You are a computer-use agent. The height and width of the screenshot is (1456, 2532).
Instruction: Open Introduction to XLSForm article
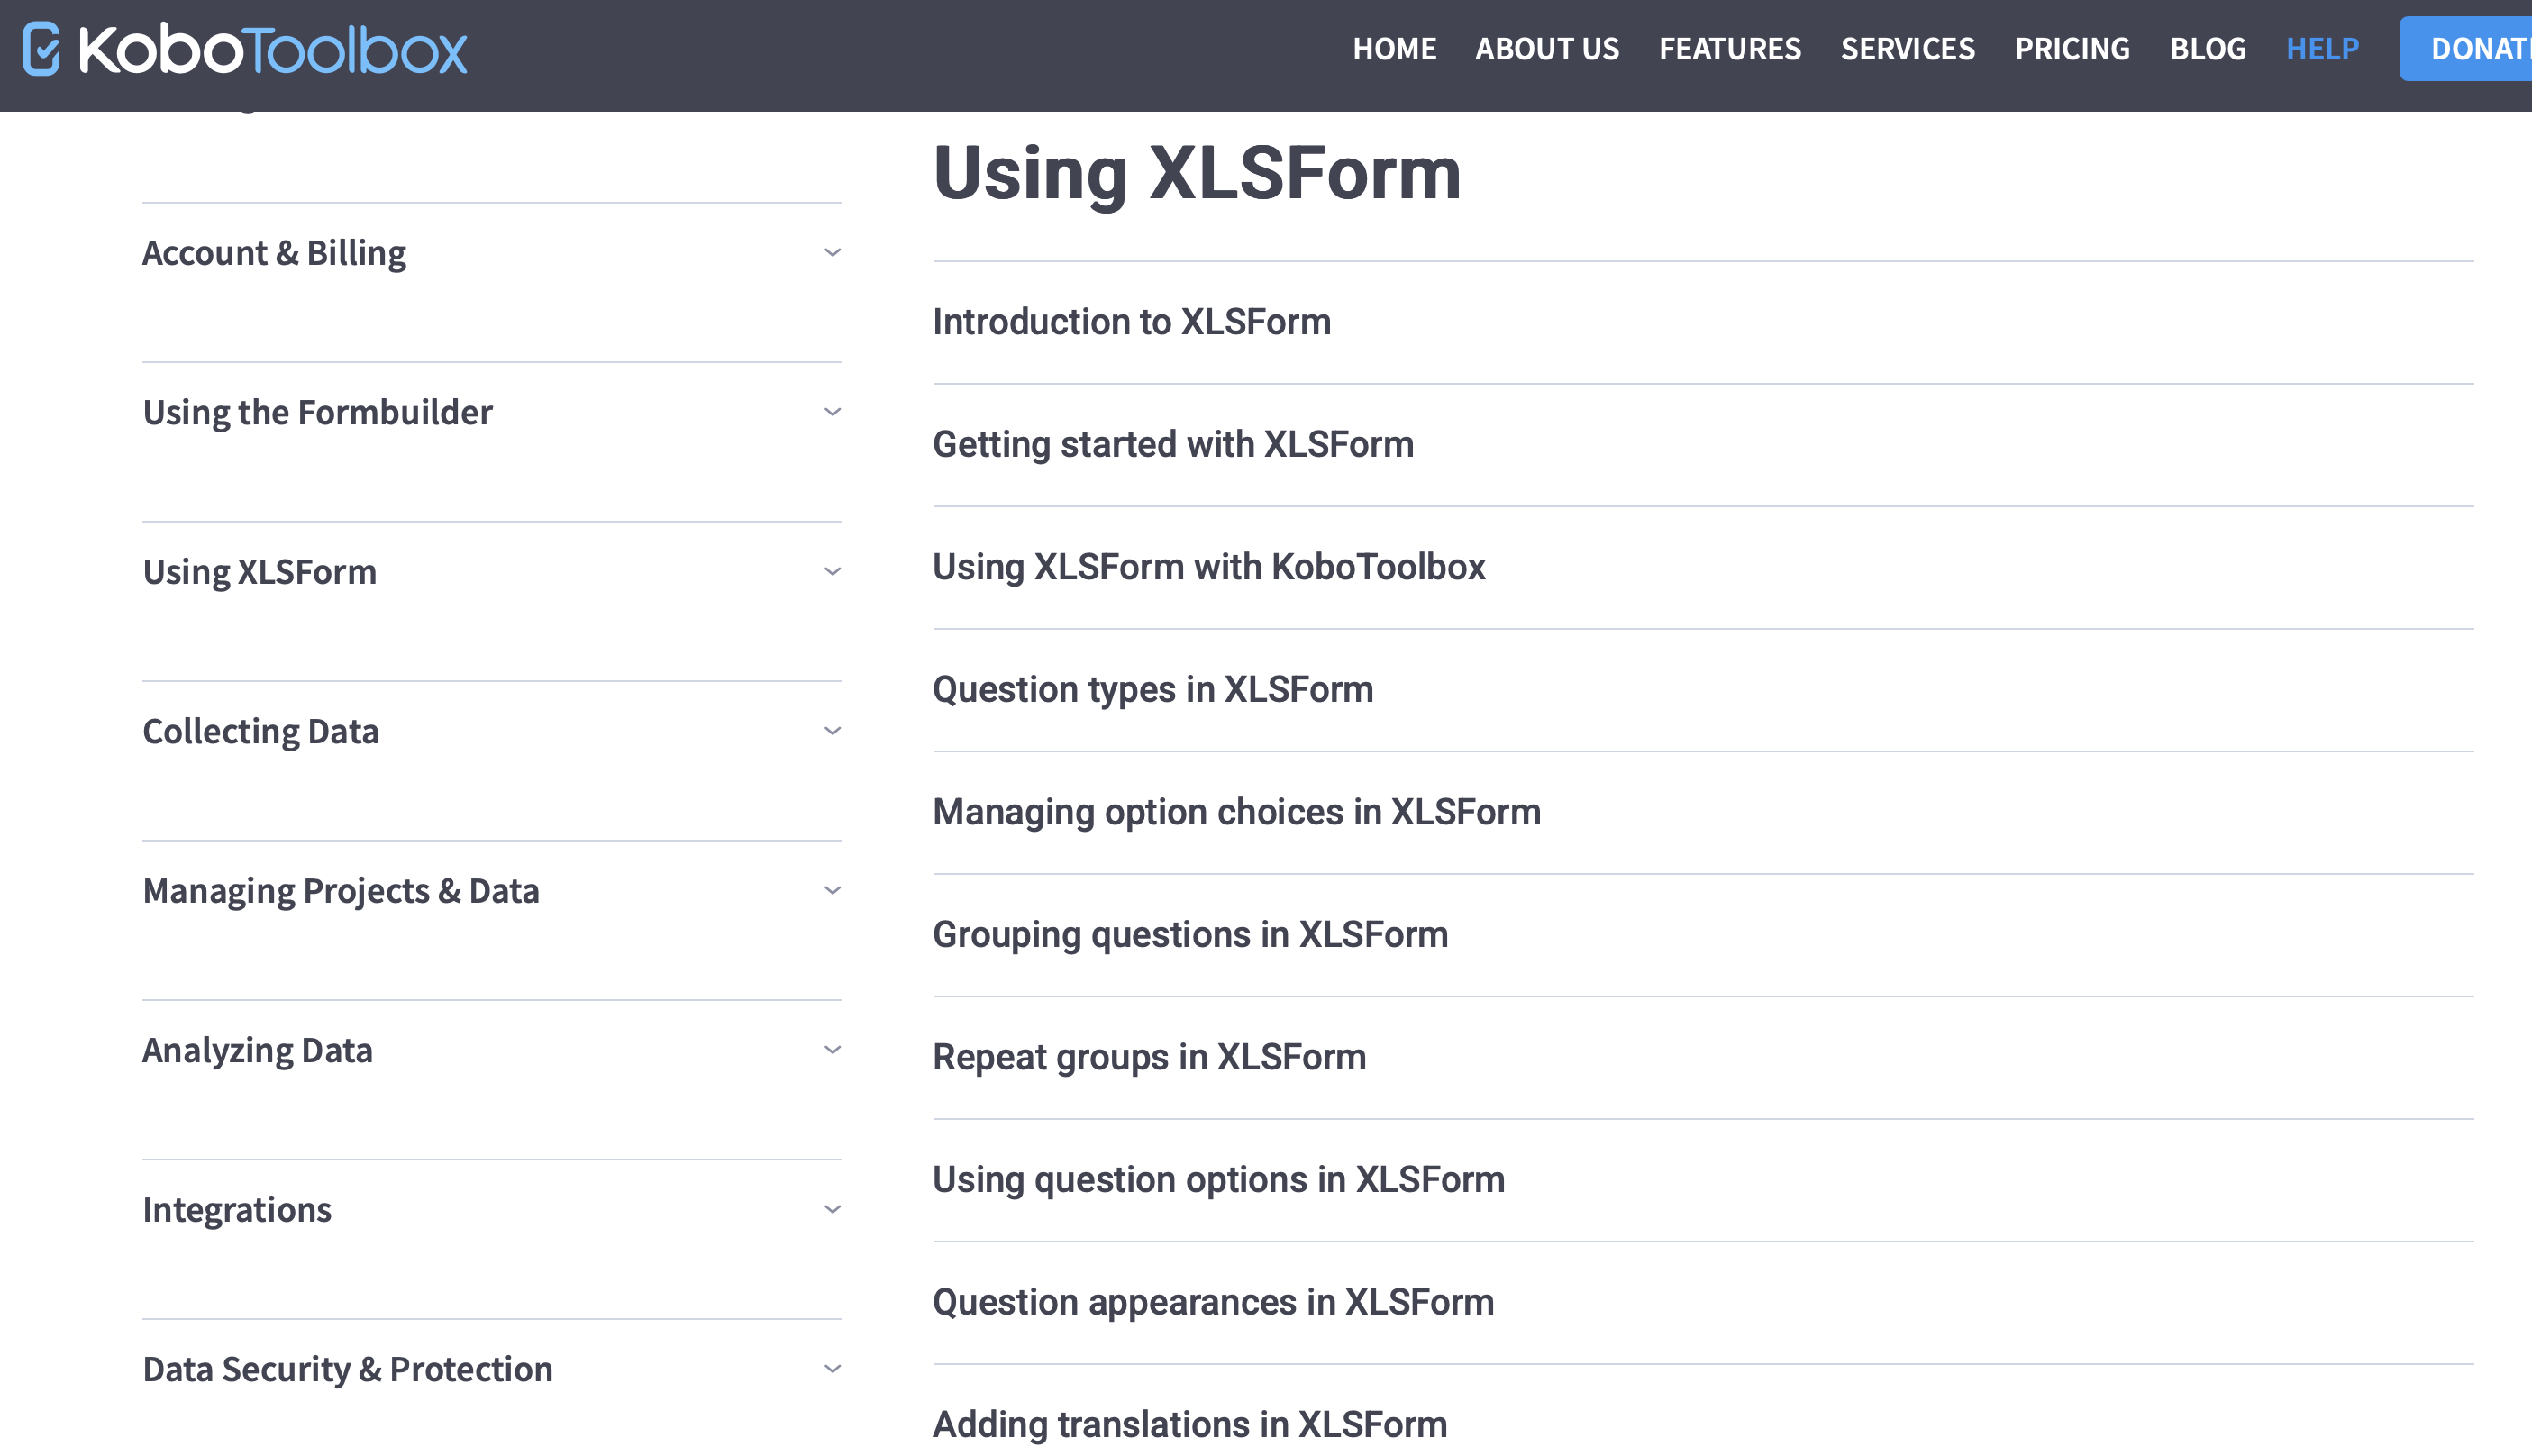1131,322
